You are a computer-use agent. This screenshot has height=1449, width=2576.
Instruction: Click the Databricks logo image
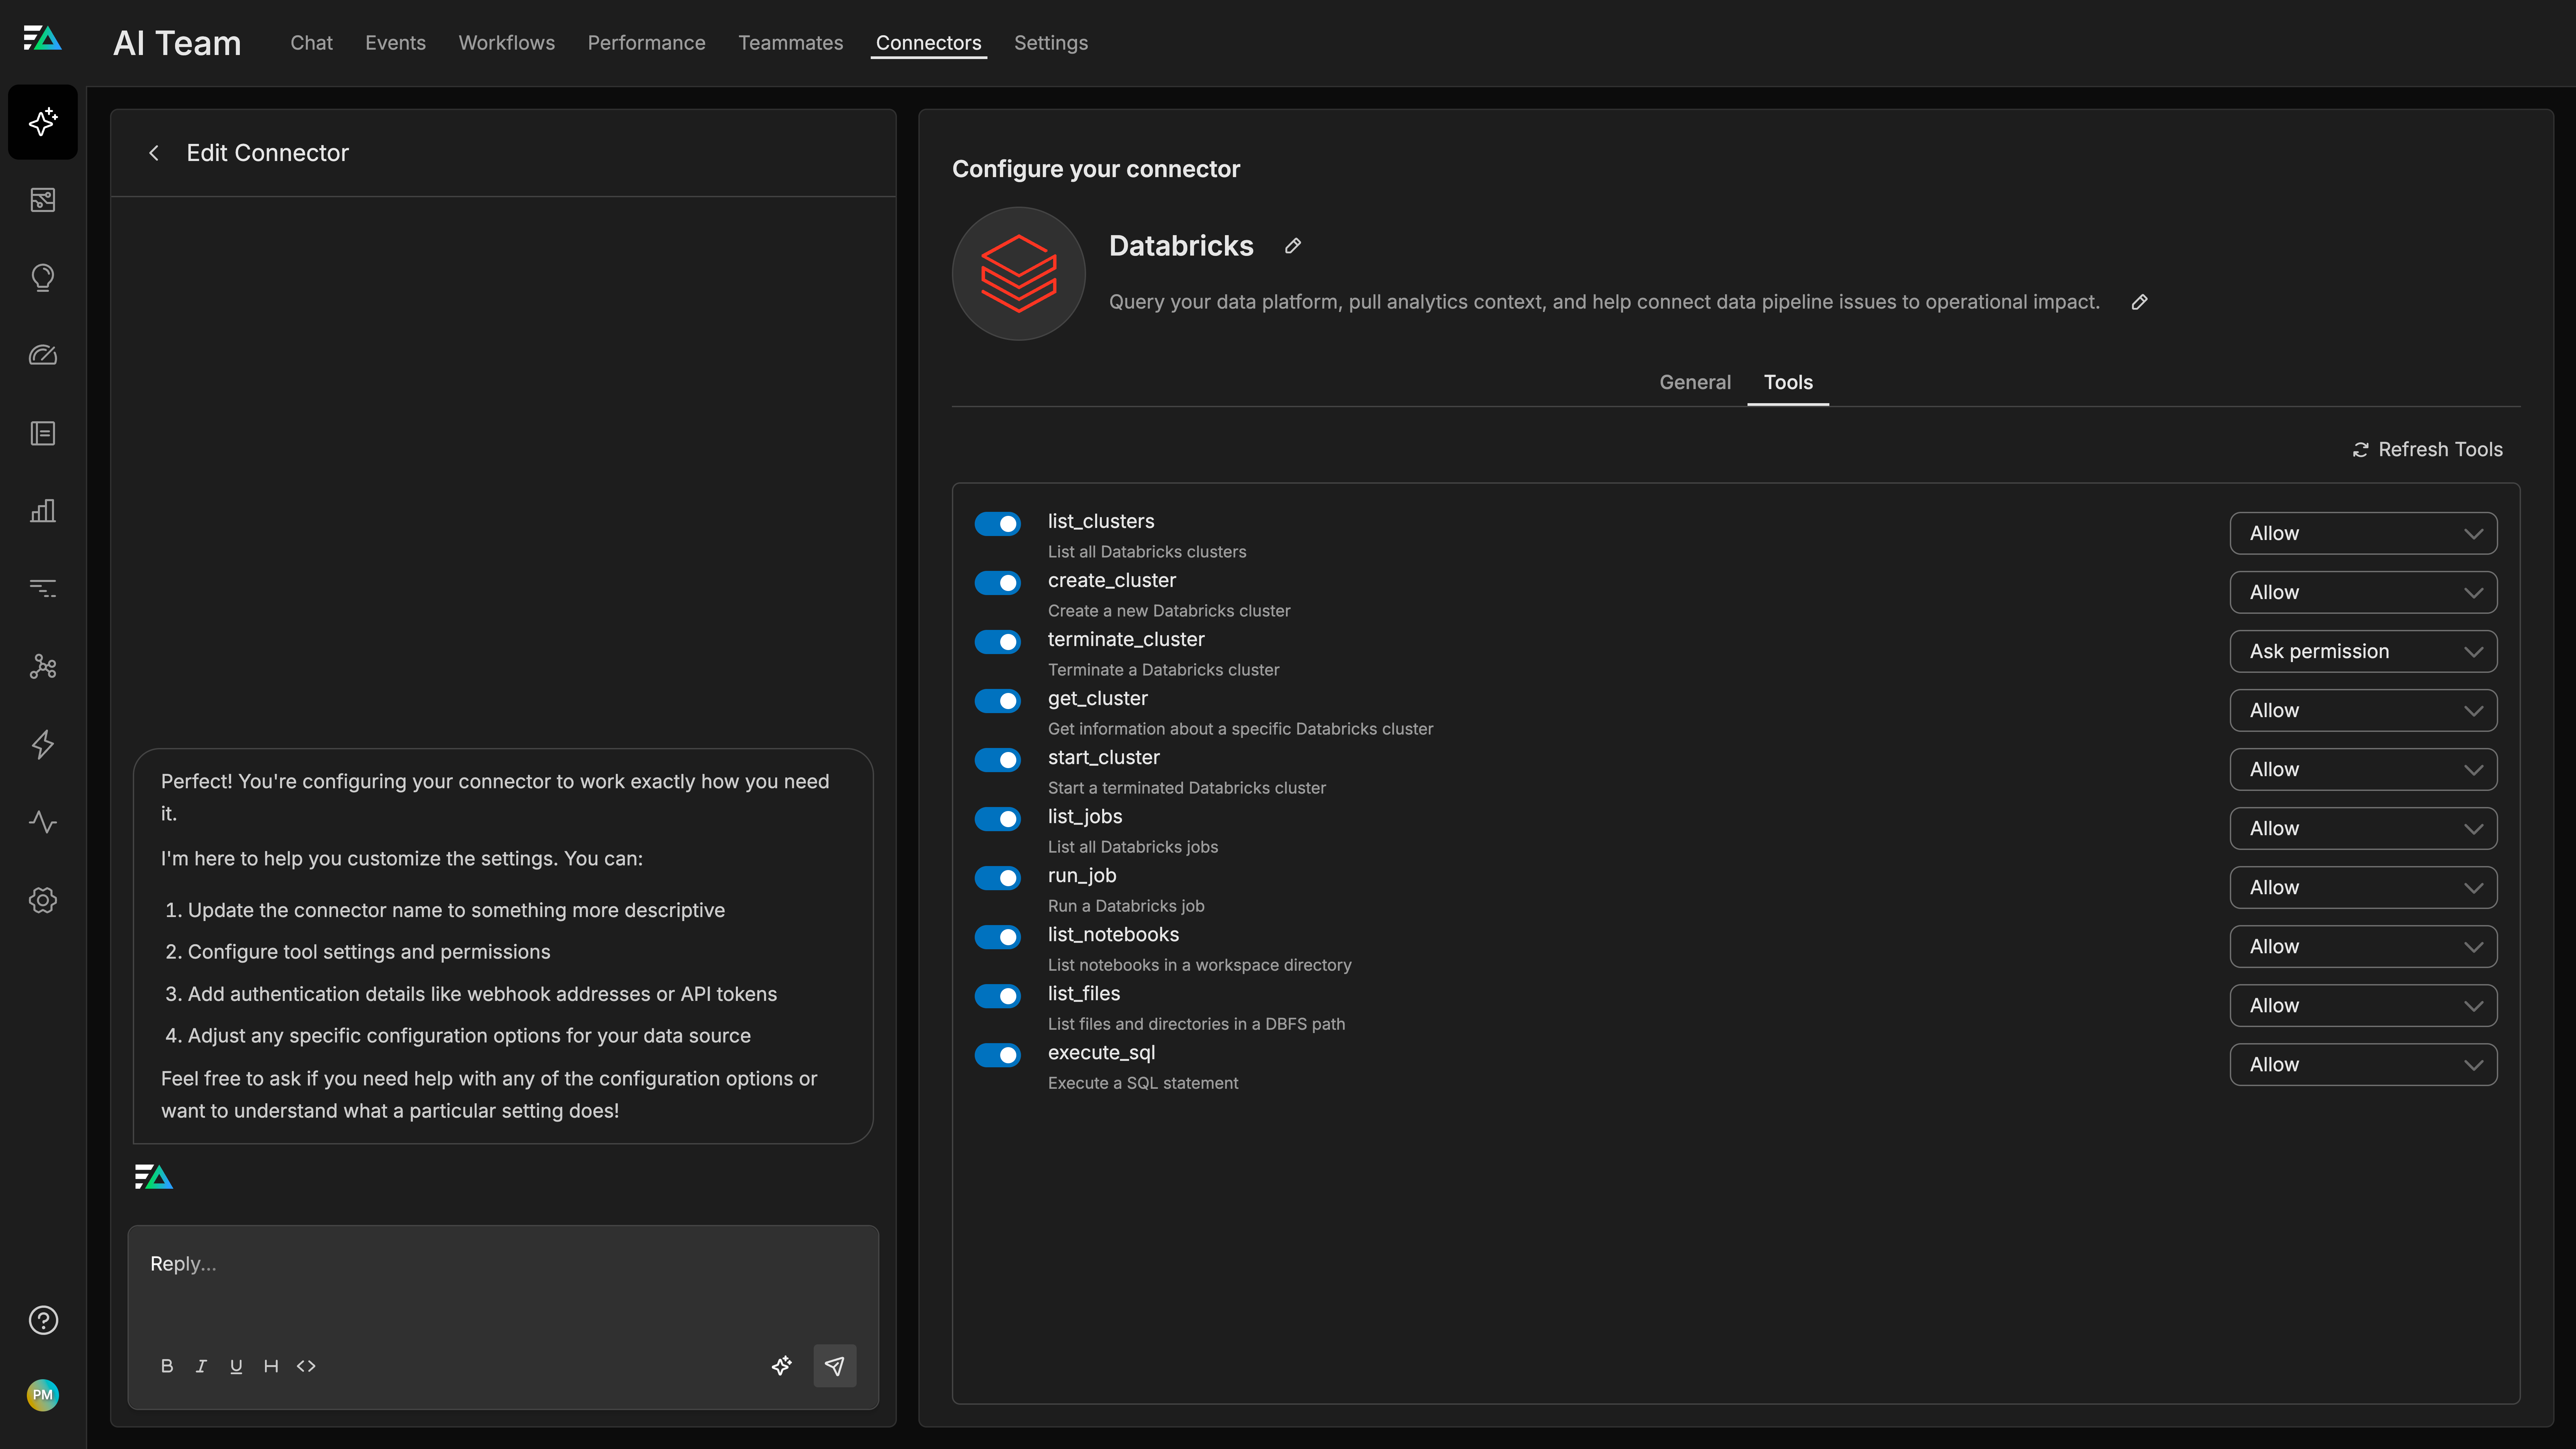[x=1019, y=274]
